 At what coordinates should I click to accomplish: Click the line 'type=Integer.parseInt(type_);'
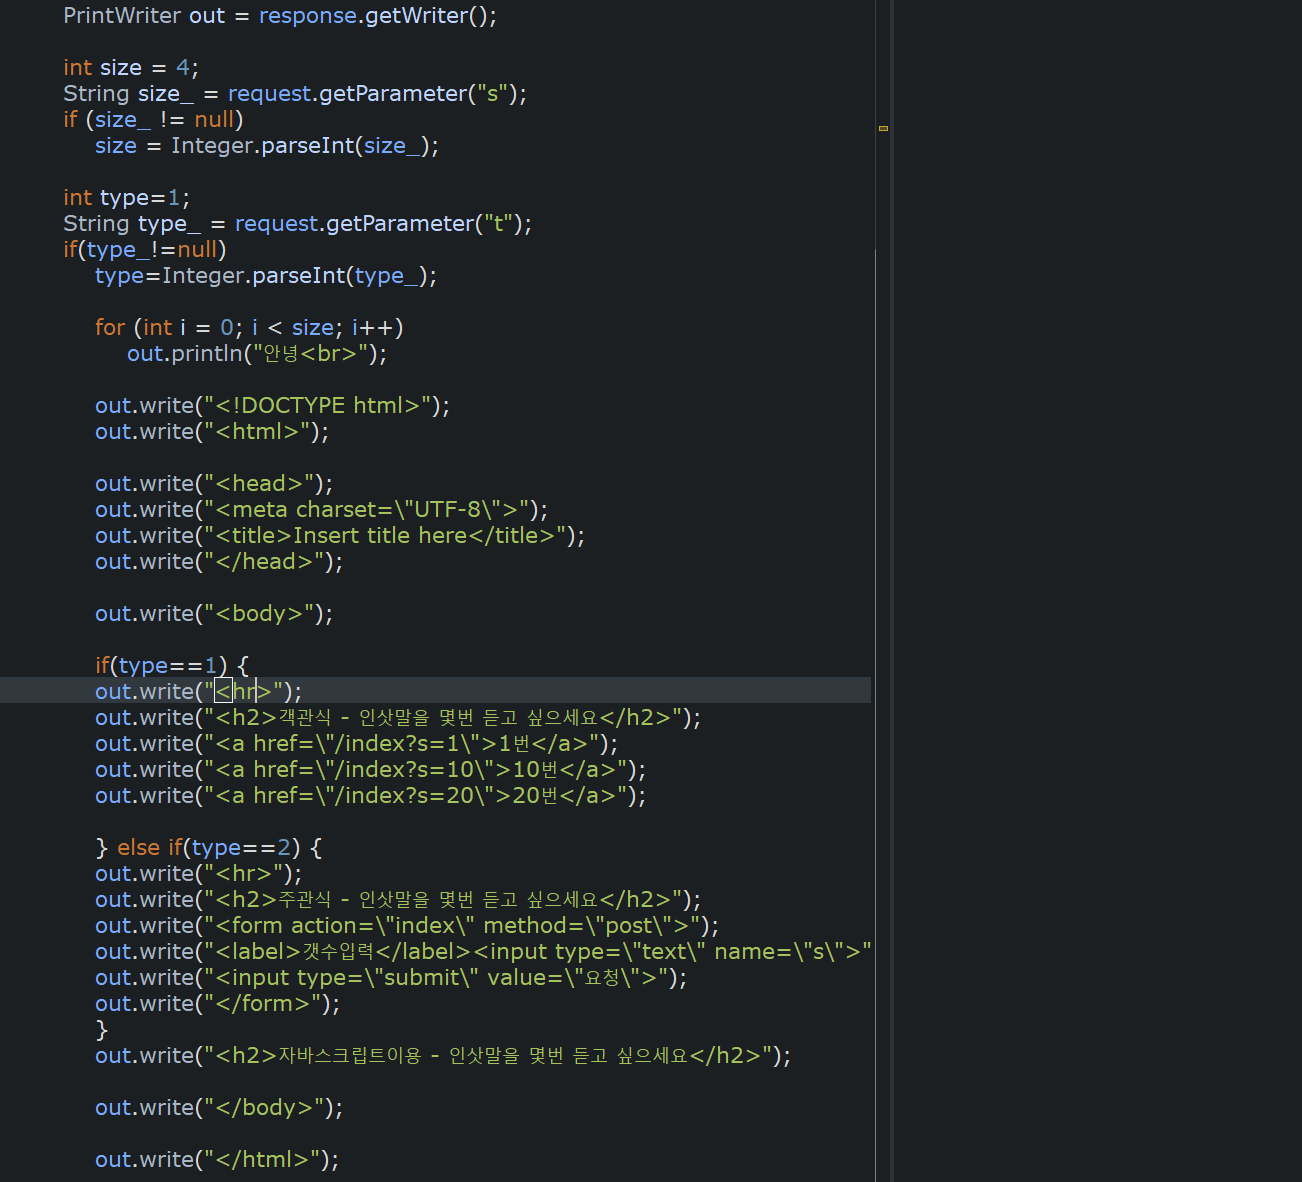[x=266, y=276]
